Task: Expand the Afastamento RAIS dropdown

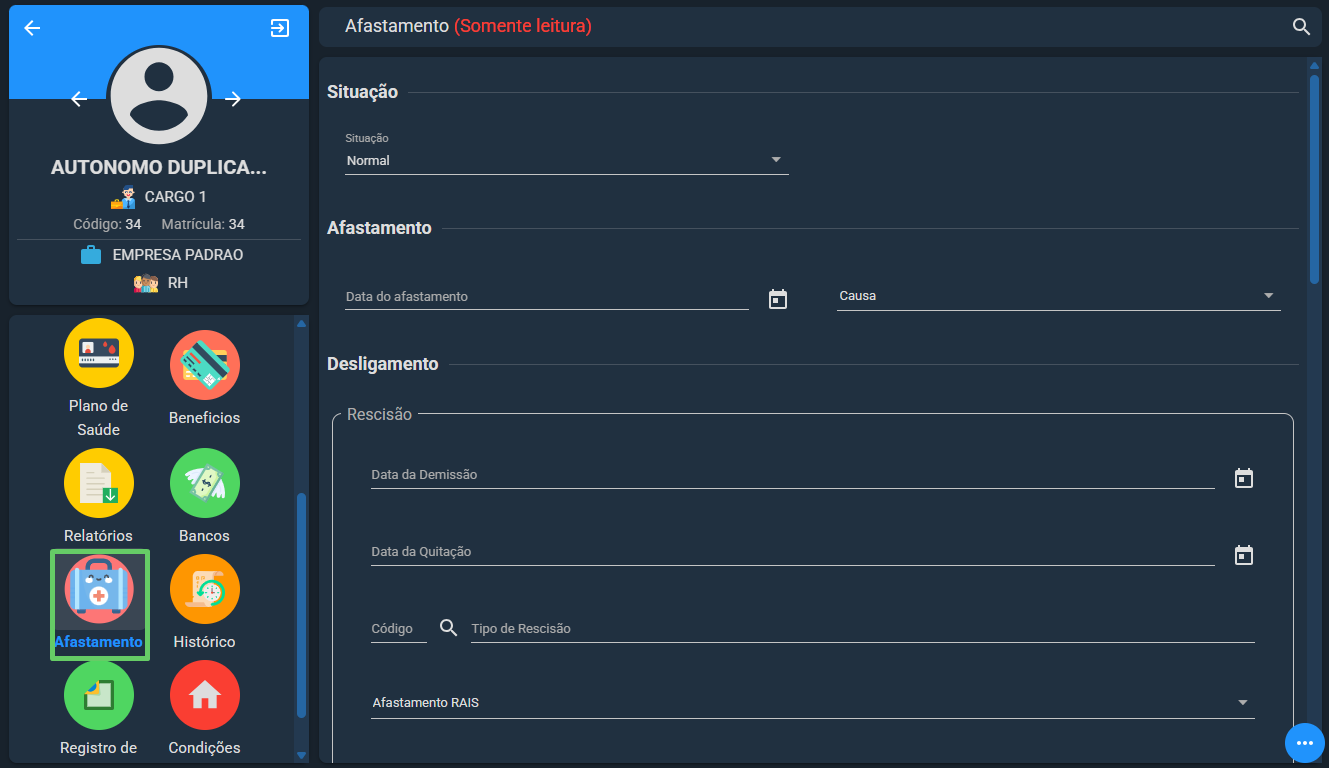Action: tap(813, 703)
